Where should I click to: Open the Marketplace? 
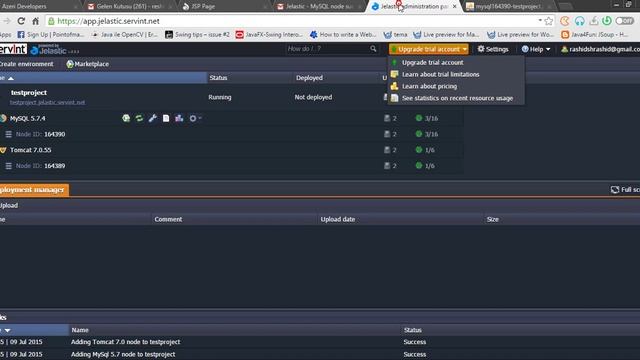point(87,64)
